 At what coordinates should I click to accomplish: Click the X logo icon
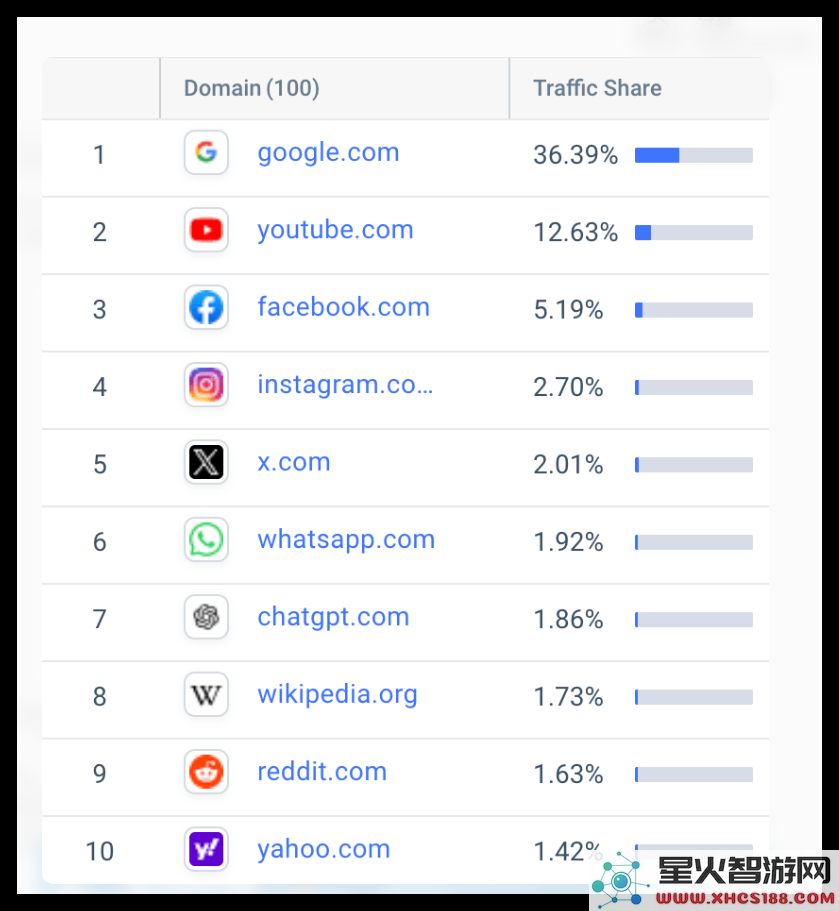pos(206,462)
